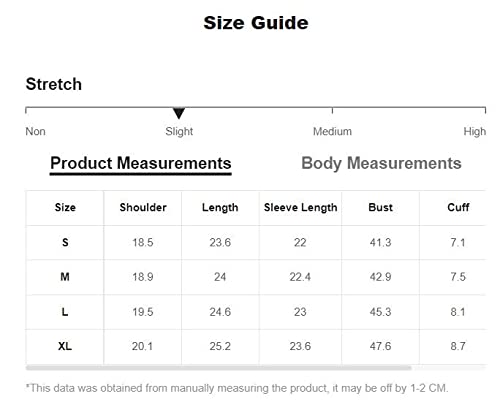The image size is (500, 410).
Task: Click the black triangle stretch marker
Action: (x=179, y=113)
